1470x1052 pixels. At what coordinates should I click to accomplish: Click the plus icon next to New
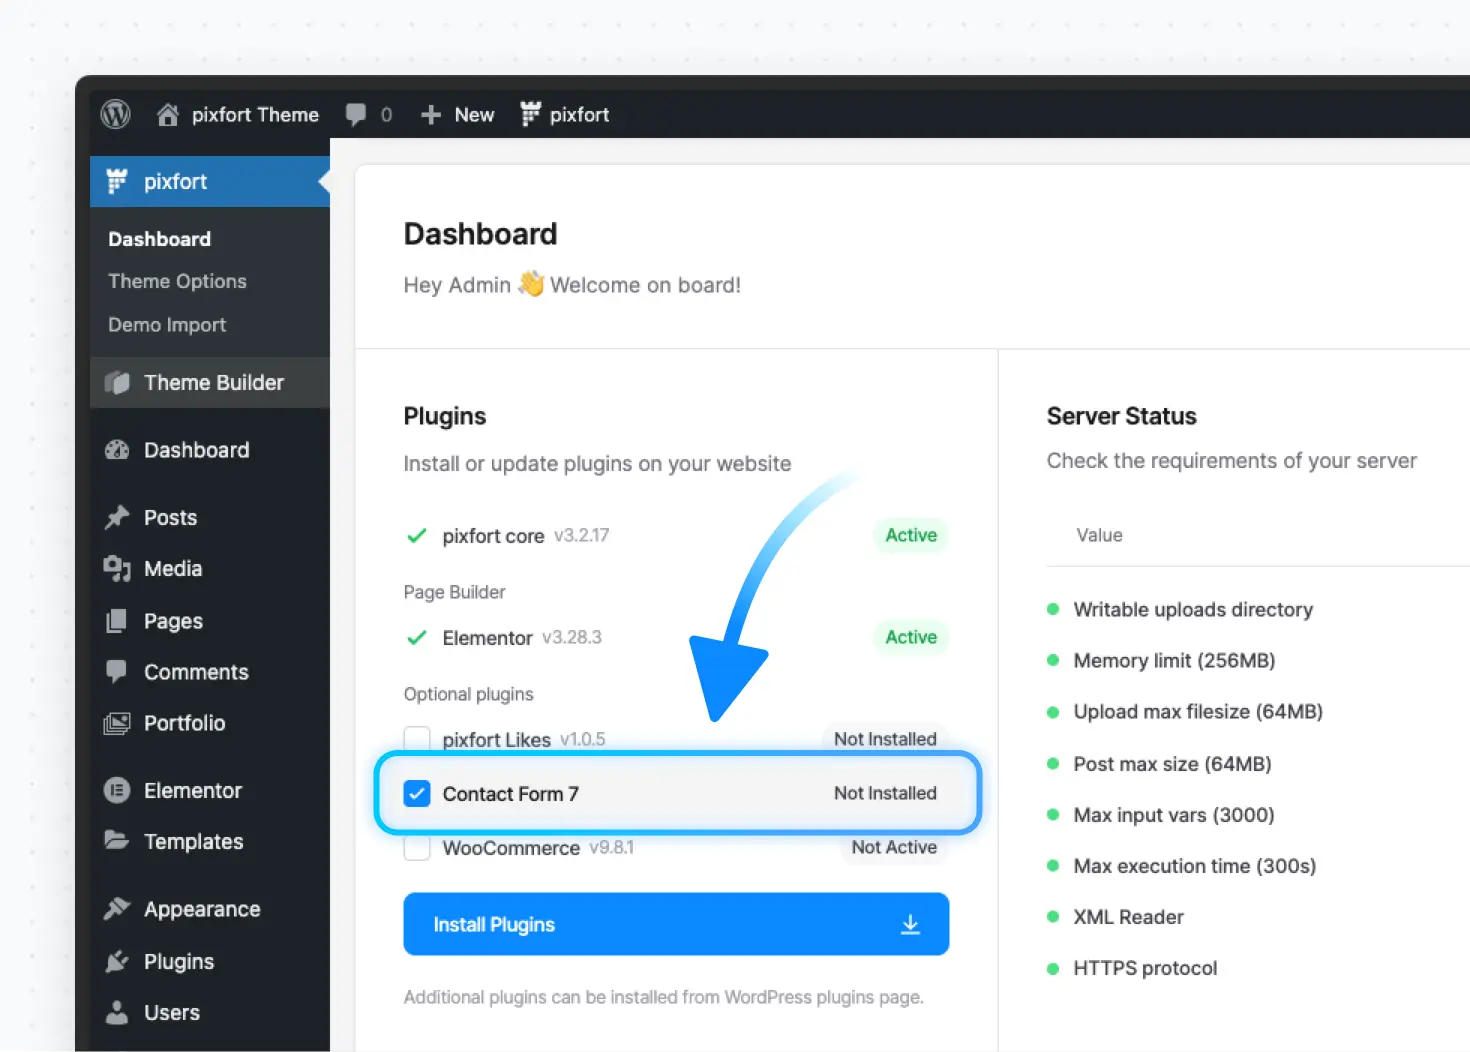click(431, 115)
